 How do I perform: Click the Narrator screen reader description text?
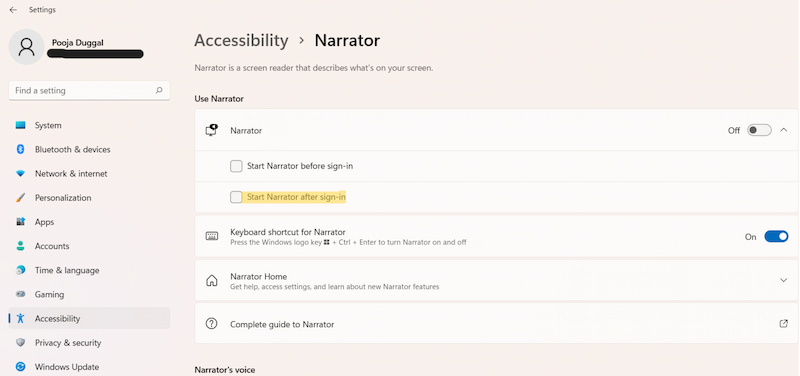[x=314, y=67]
